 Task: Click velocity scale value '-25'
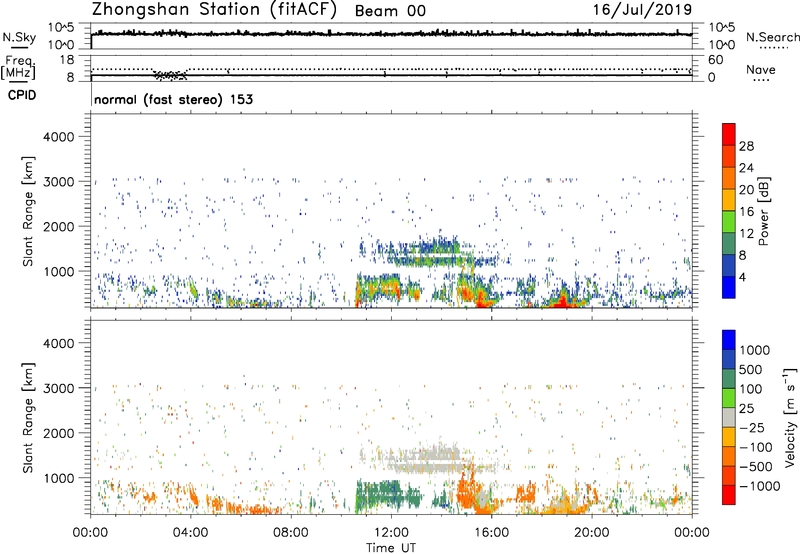(750, 427)
